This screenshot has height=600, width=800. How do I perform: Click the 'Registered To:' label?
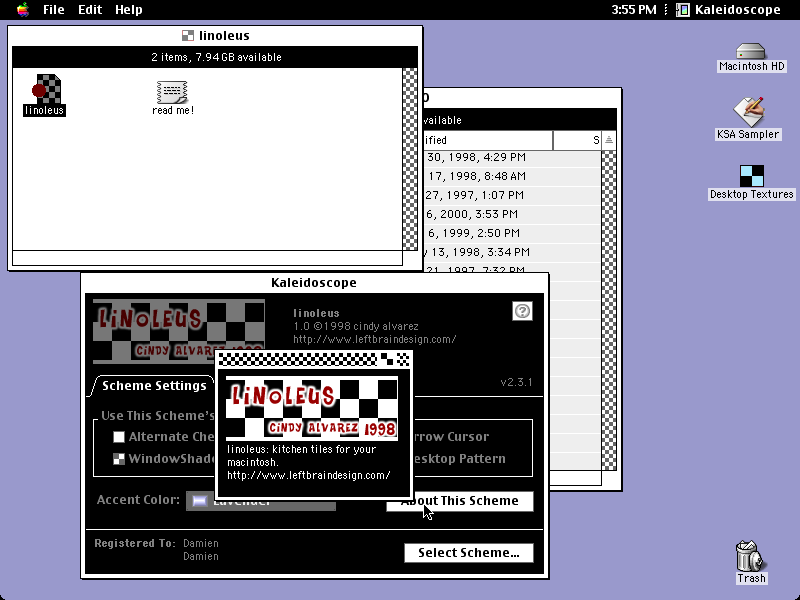click(x=135, y=543)
